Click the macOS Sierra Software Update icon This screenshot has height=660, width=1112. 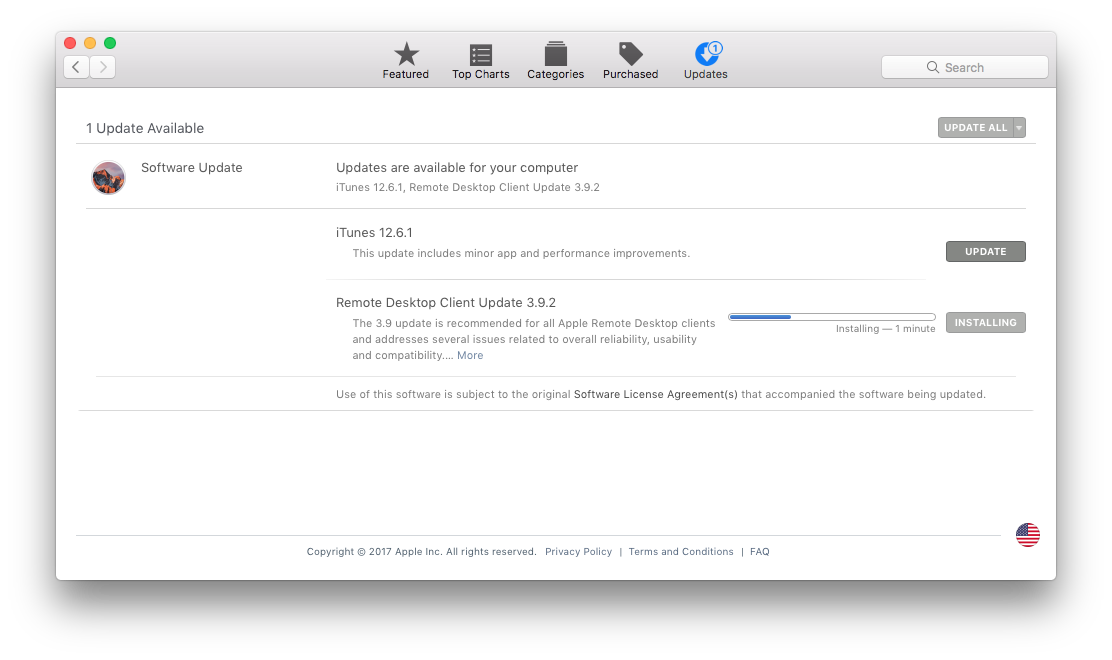click(x=109, y=177)
